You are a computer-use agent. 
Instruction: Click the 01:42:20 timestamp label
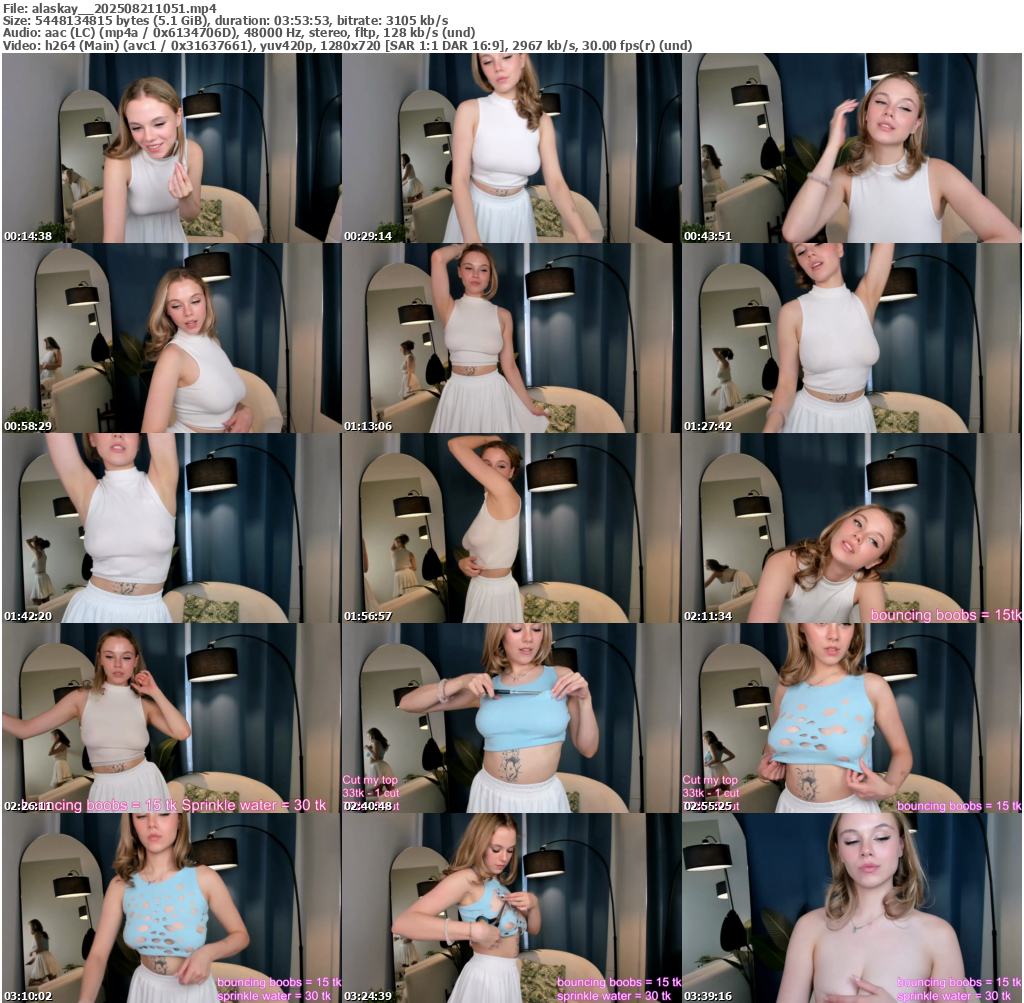(x=28, y=616)
